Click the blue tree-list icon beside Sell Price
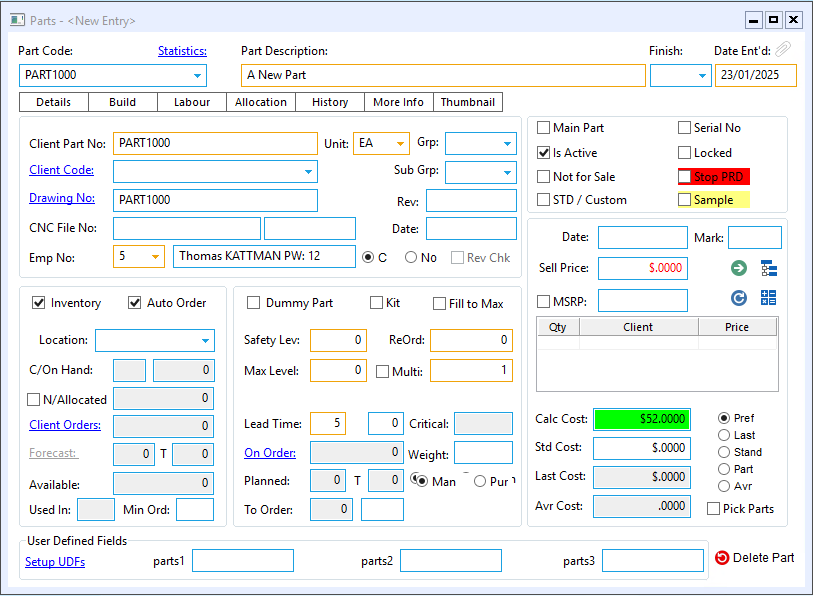The height and width of the screenshot is (596, 813). tap(769, 268)
